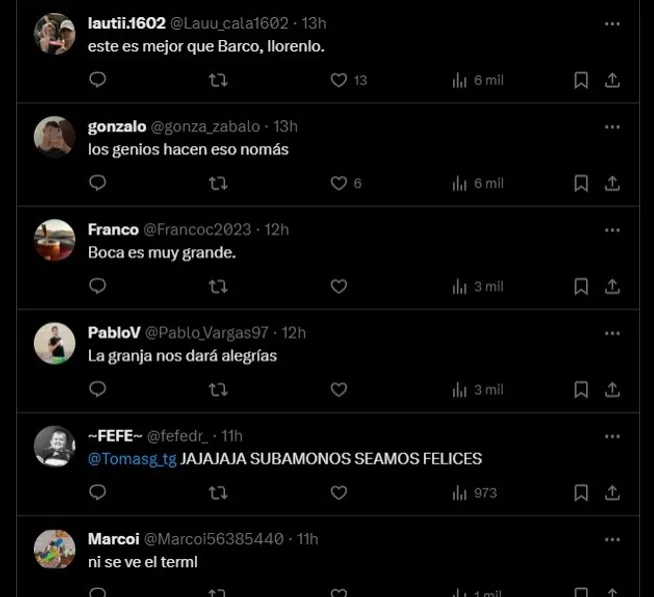Like Franco's 'Boca es muy grande' tweet
Image resolution: width=654 pixels, height=597 pixels.
tap(339, 286)
